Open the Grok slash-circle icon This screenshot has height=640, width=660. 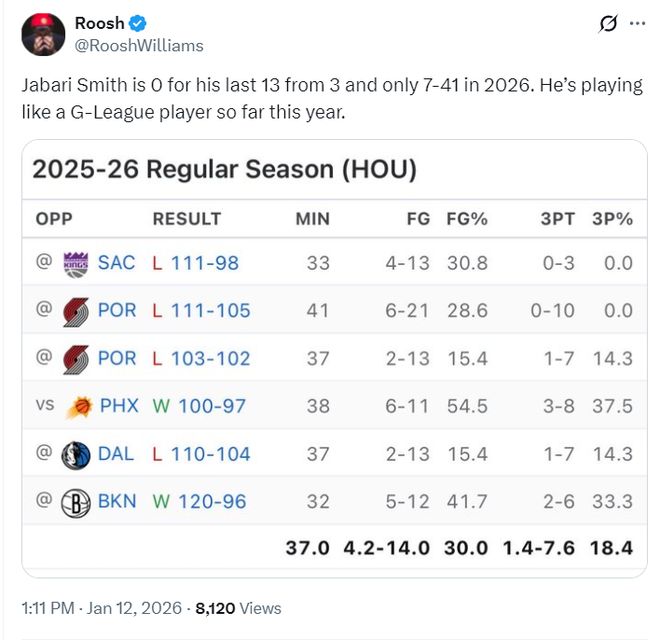click(x=606, y=24)
